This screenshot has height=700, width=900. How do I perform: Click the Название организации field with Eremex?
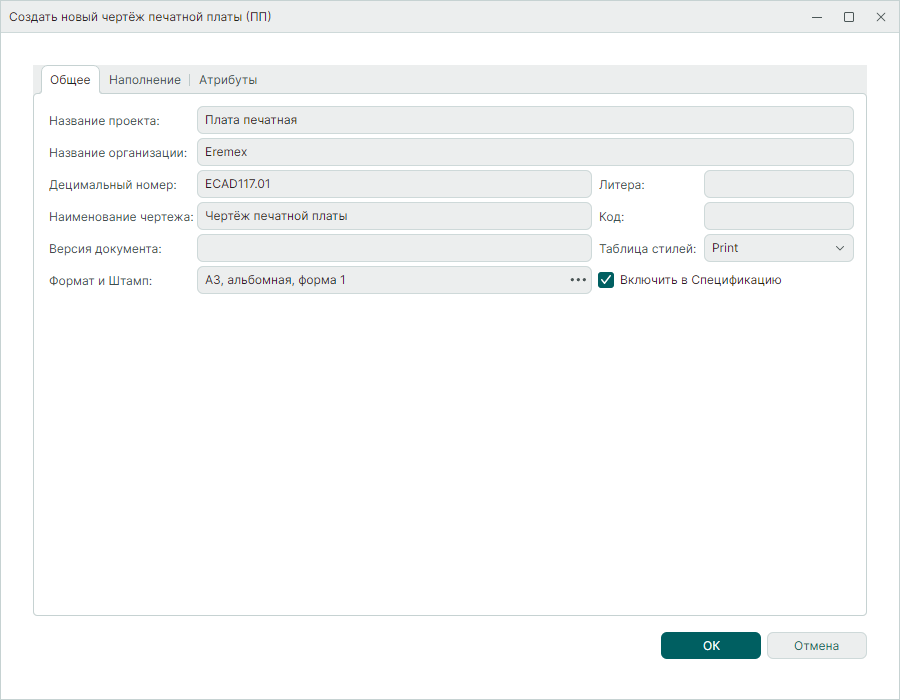point(525,152)
